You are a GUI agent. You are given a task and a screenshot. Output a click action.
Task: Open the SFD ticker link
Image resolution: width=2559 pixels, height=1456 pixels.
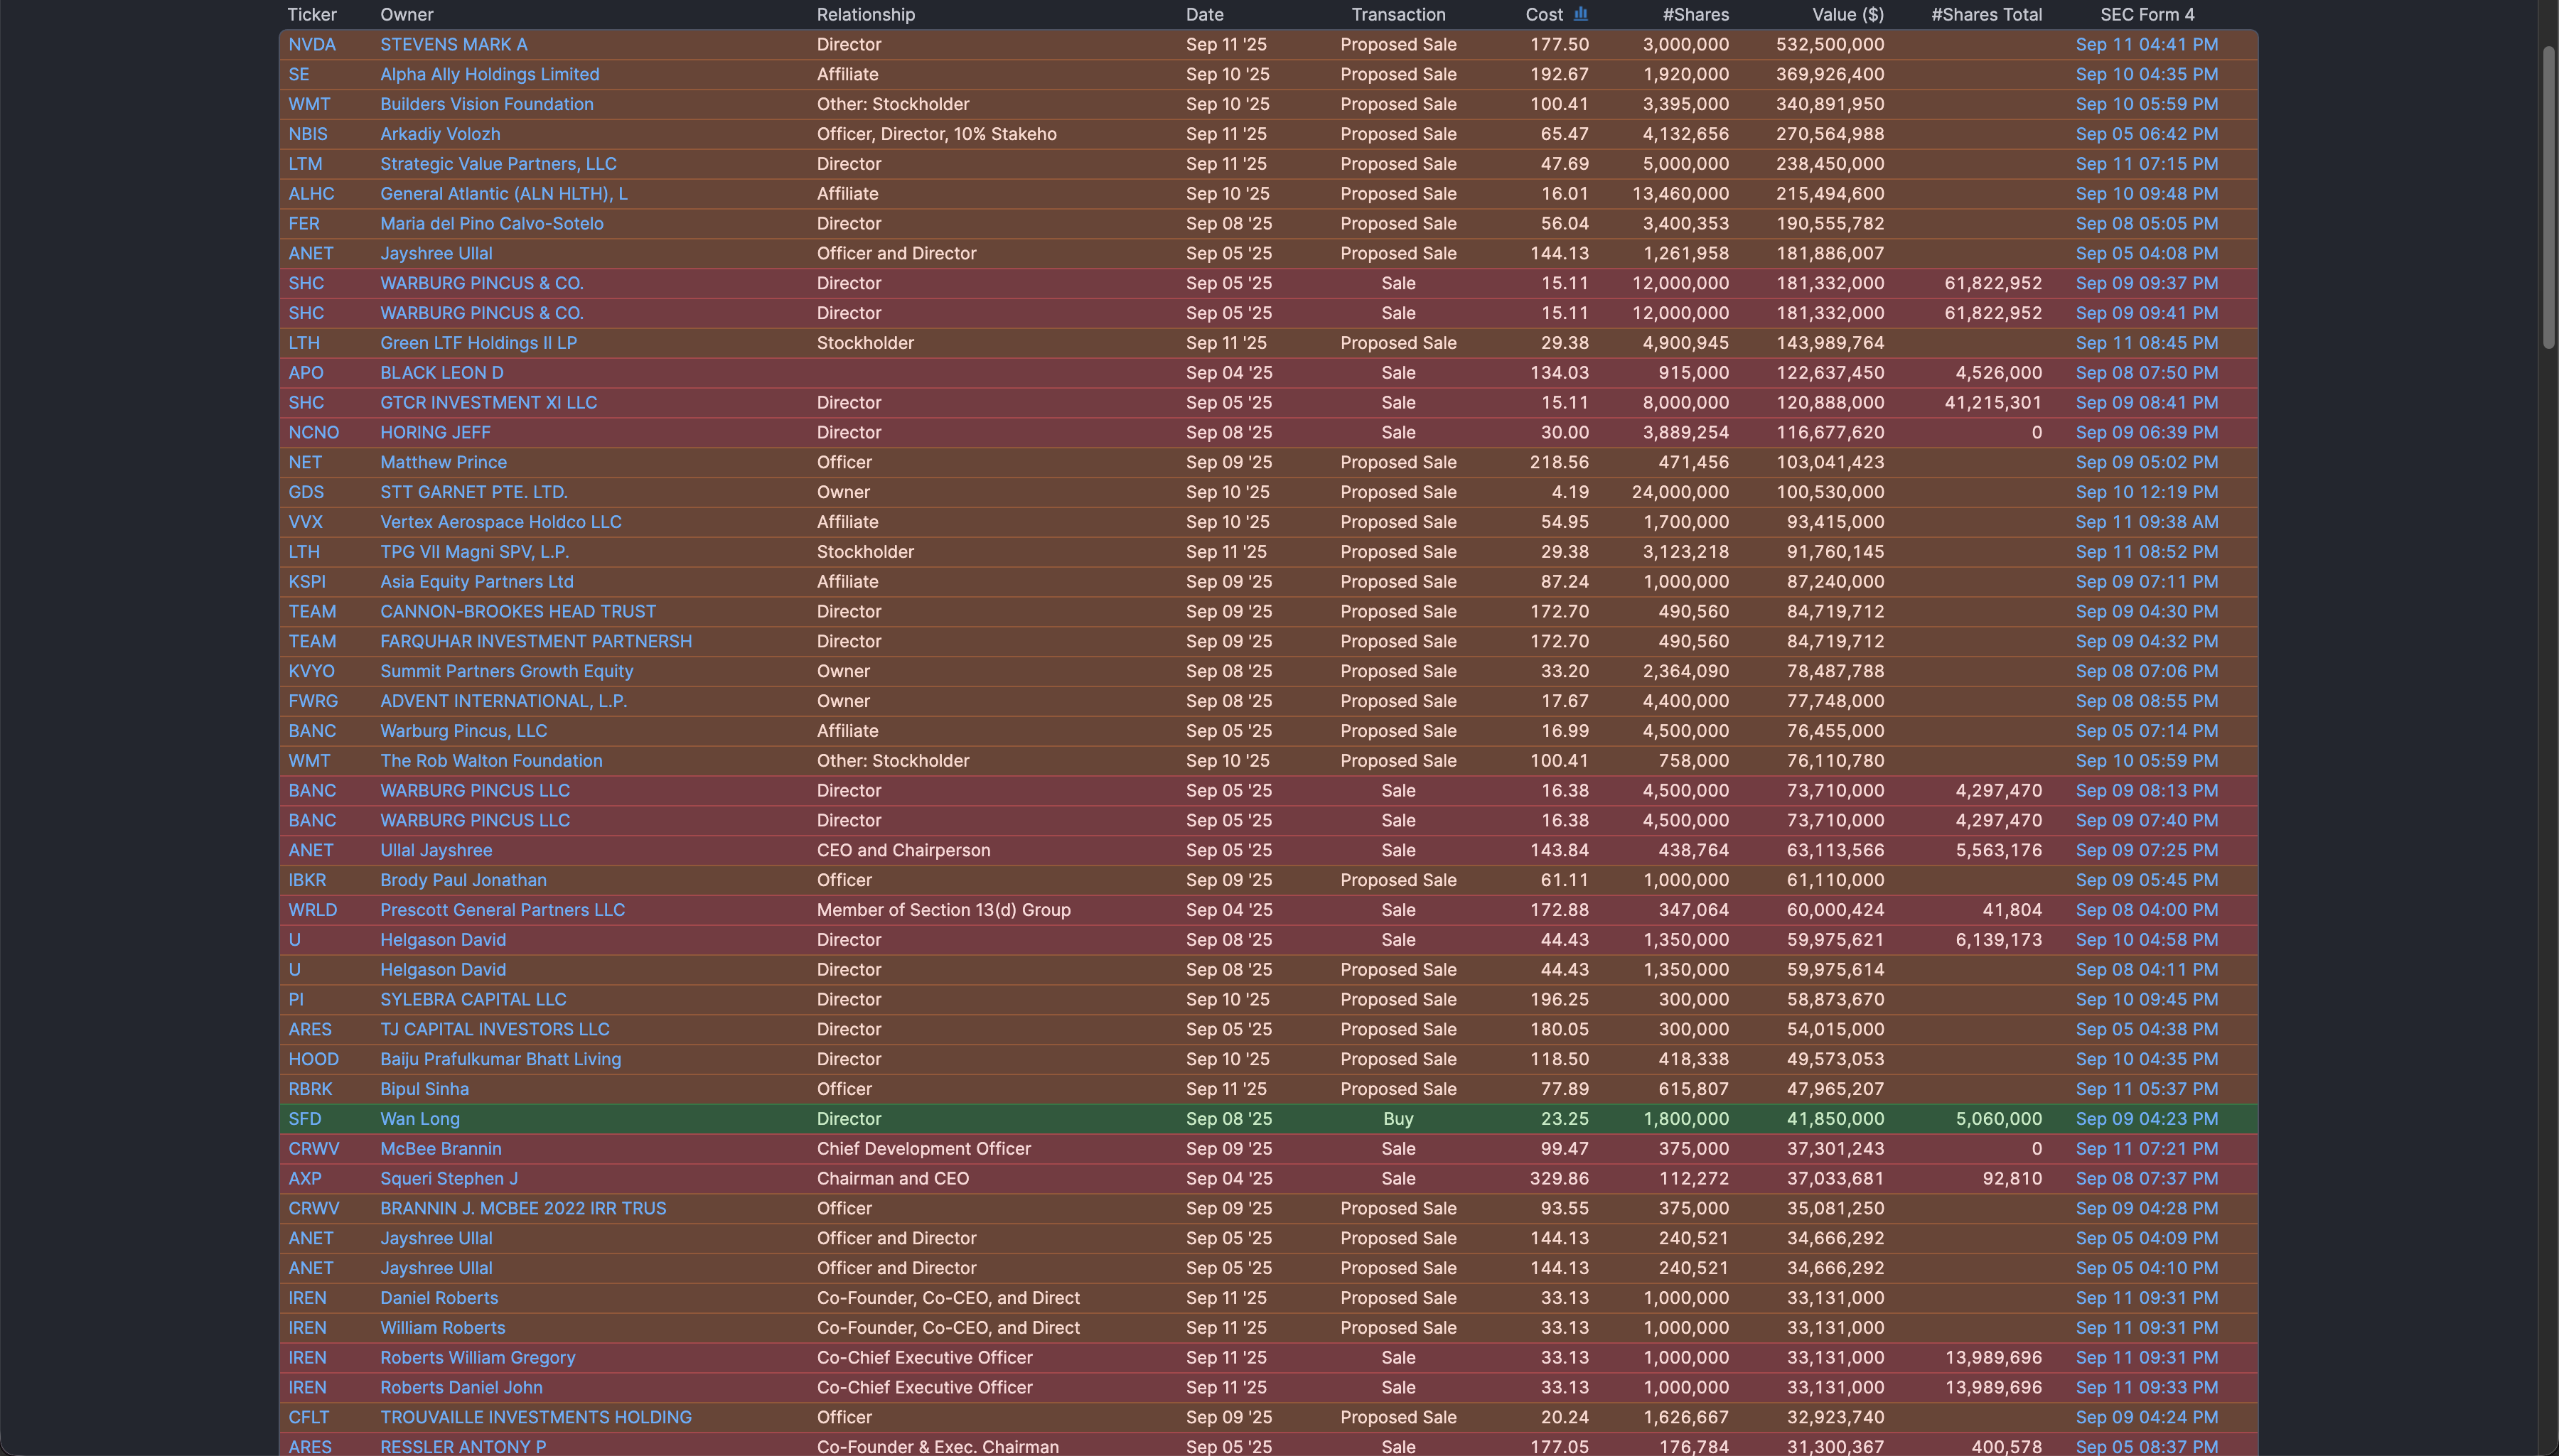(x=305, y=1120)
